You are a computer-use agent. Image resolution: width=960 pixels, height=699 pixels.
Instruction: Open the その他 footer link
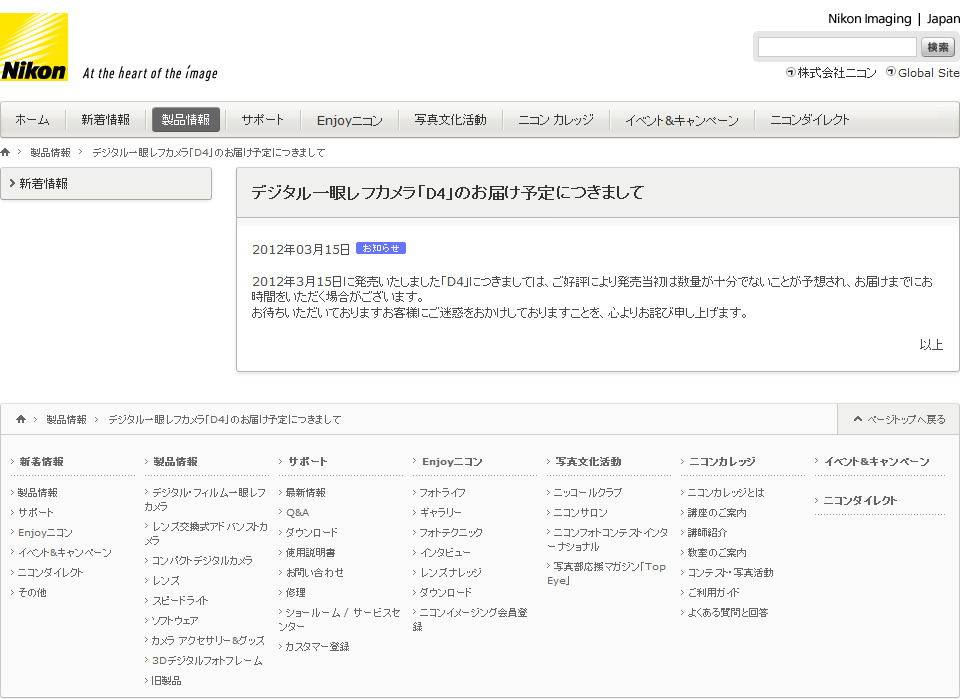[x=32, y=592]
